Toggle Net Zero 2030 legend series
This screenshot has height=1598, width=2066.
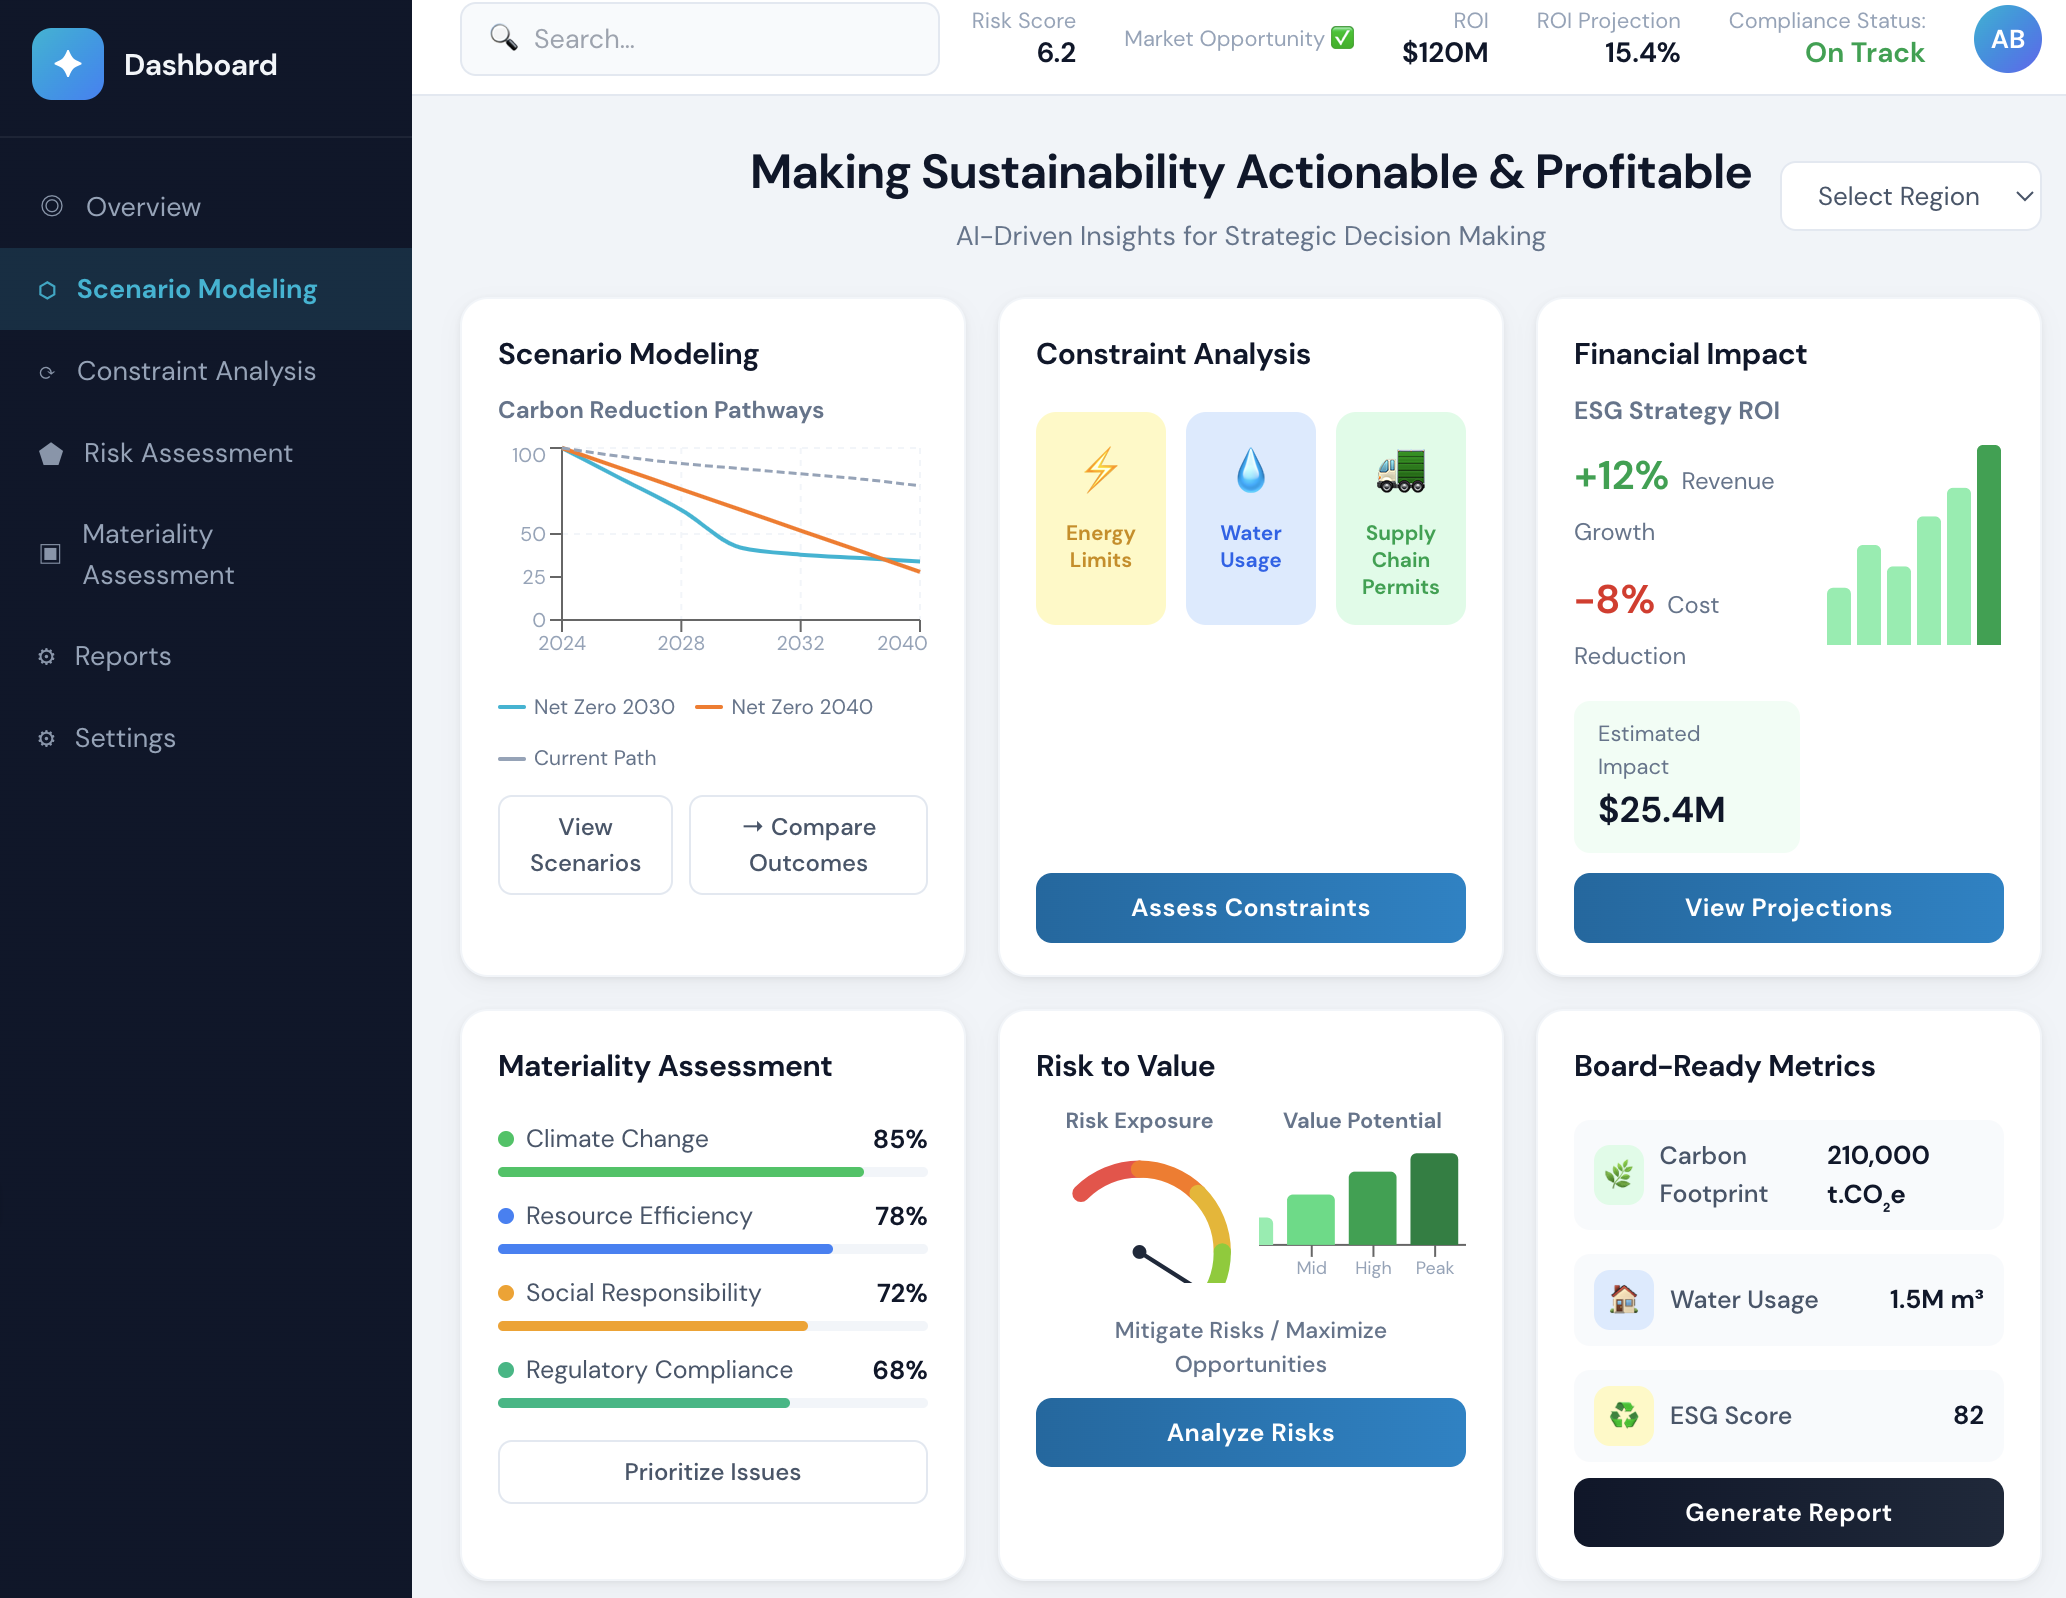point(587,707)
